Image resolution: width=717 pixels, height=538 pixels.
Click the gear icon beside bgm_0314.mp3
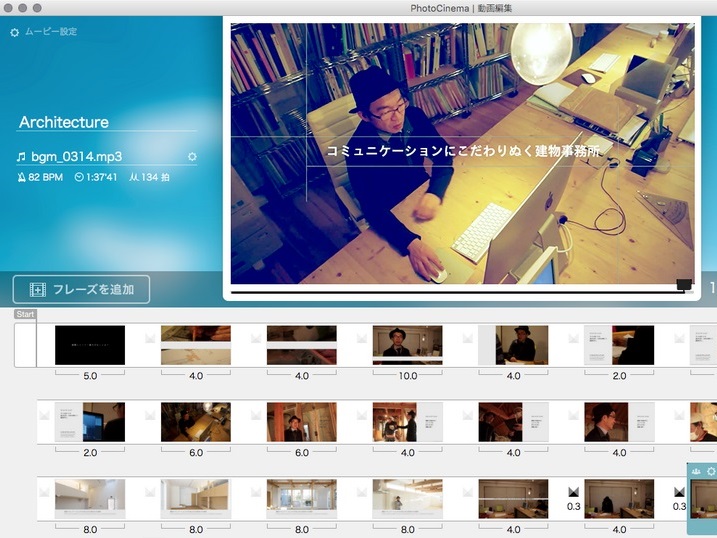tap(192, 157)
